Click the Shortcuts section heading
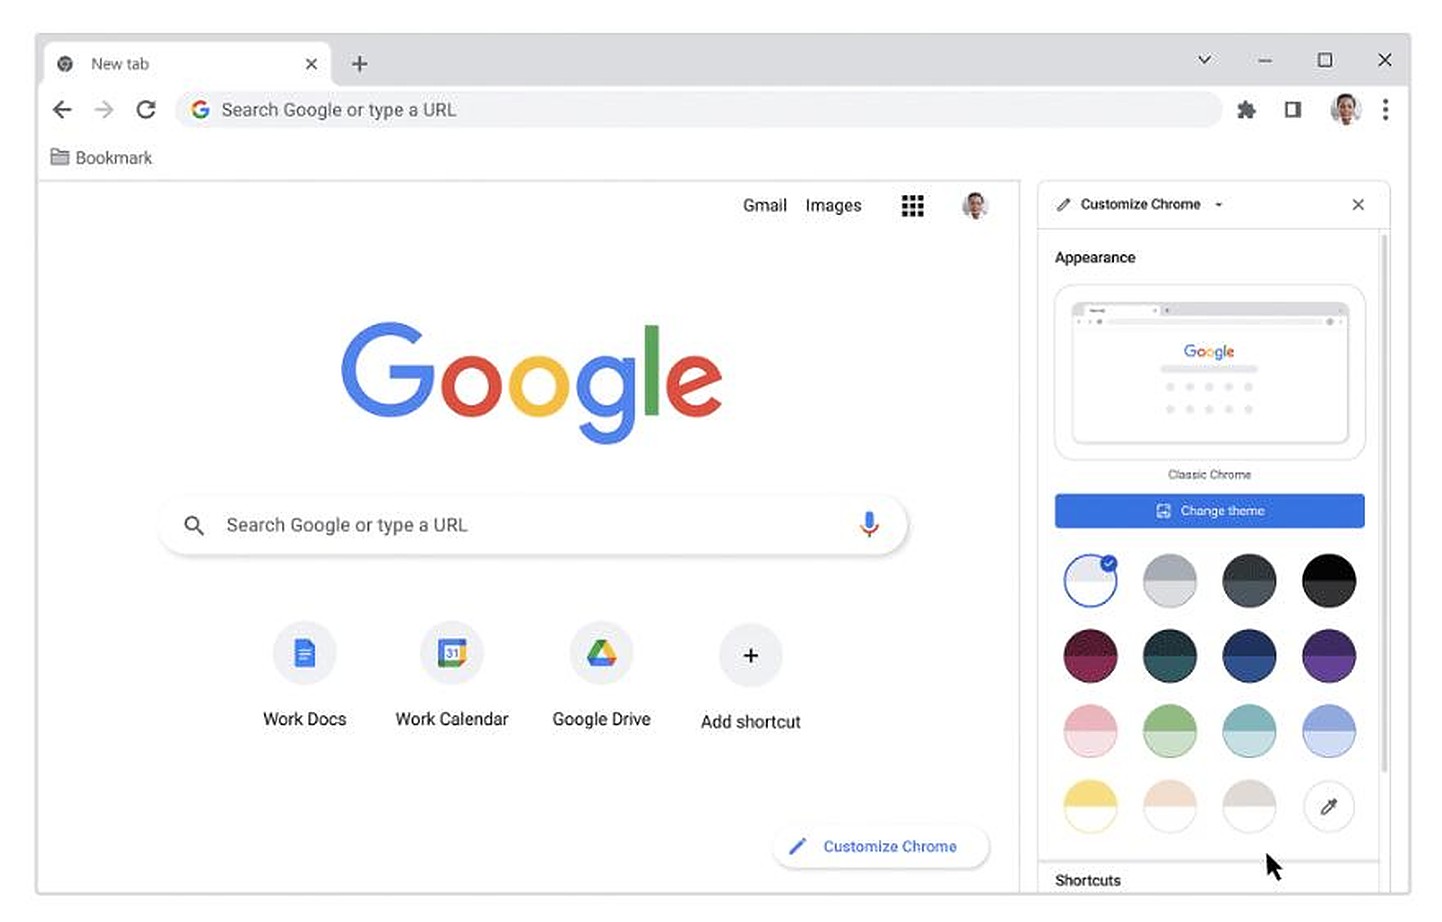1442x922 pixels. pyautogui.click(x=1088, y=881)
